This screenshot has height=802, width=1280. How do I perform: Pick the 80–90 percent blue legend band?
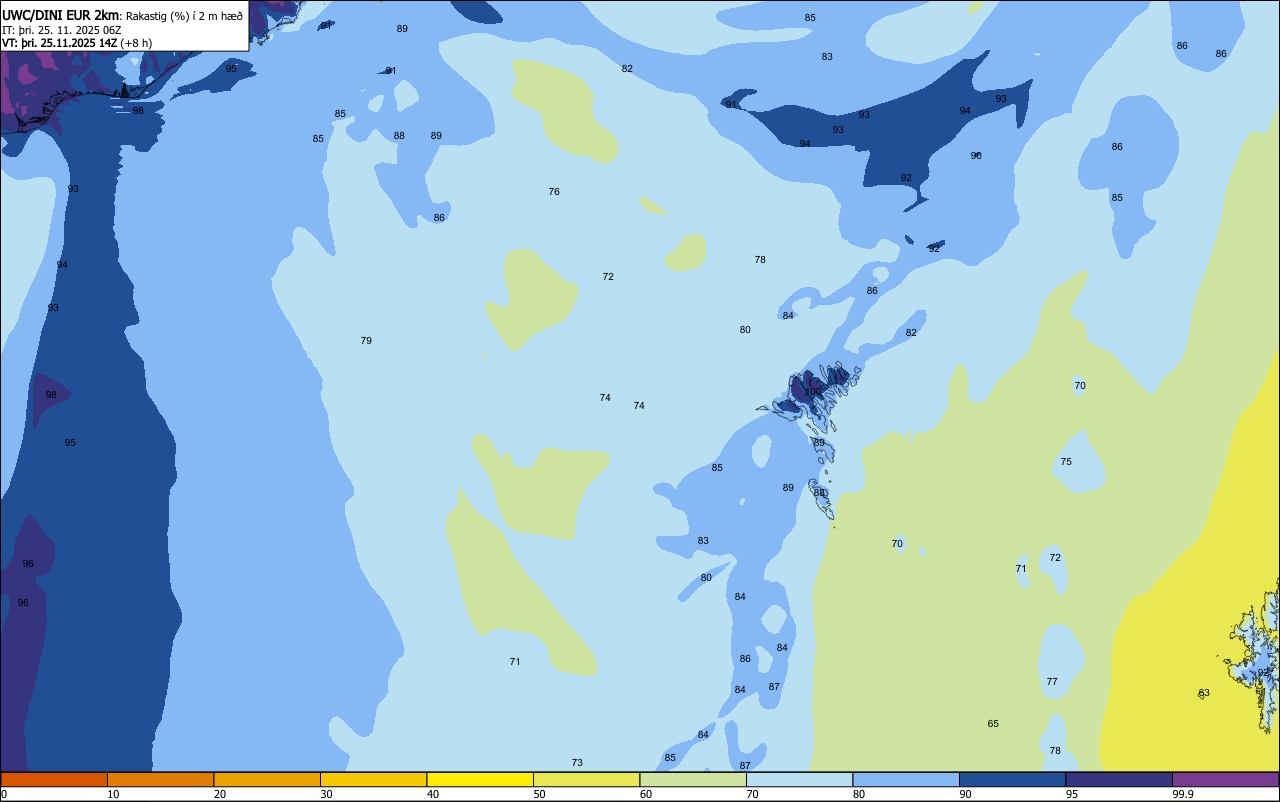906,779
